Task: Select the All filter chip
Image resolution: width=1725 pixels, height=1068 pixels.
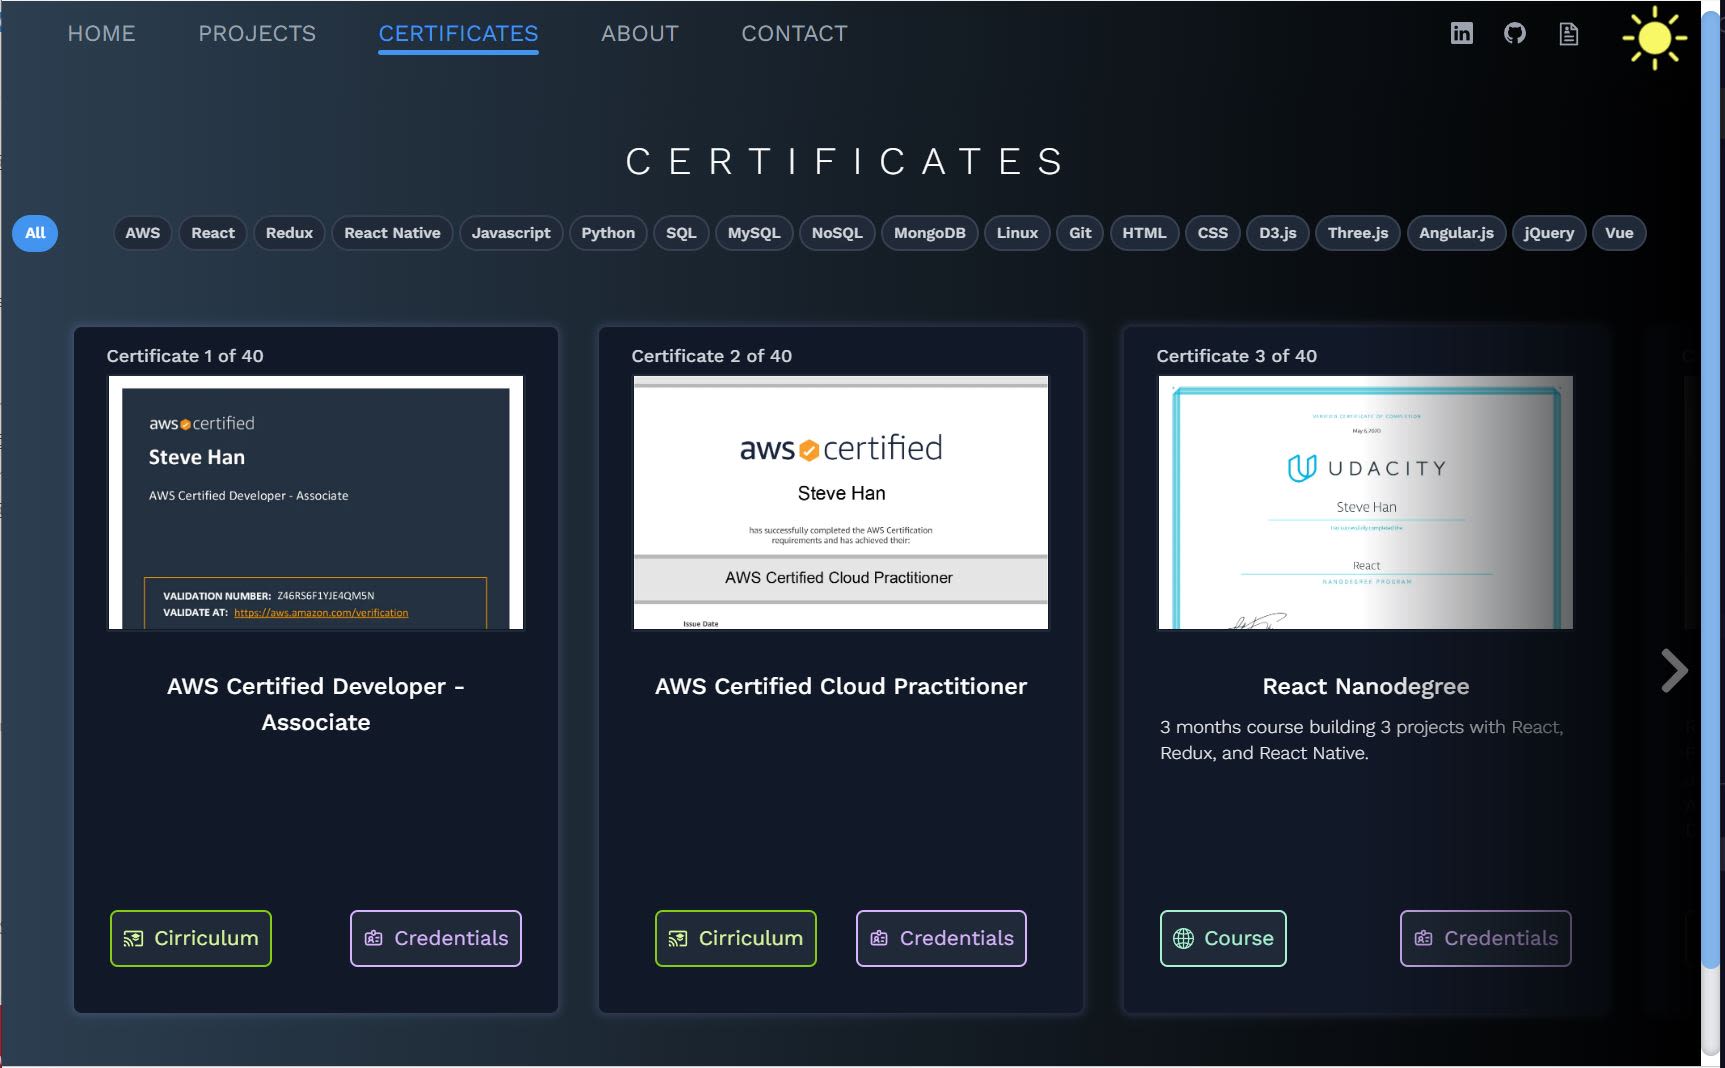Action: (x=35, y=233)
